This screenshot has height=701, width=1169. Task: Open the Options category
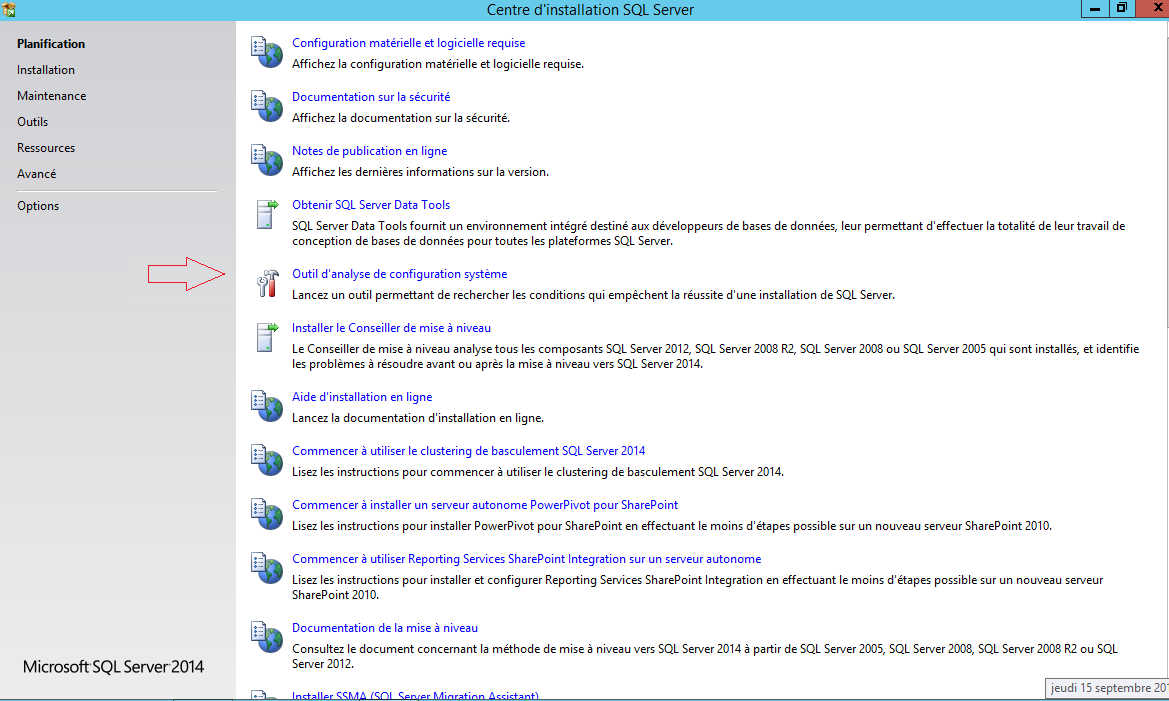tap(38, 207)
